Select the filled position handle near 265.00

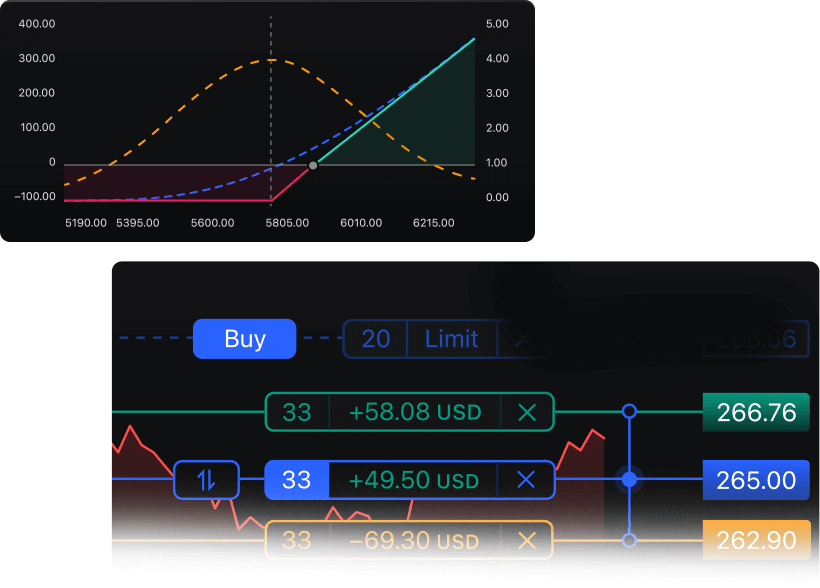click(629, 480)
